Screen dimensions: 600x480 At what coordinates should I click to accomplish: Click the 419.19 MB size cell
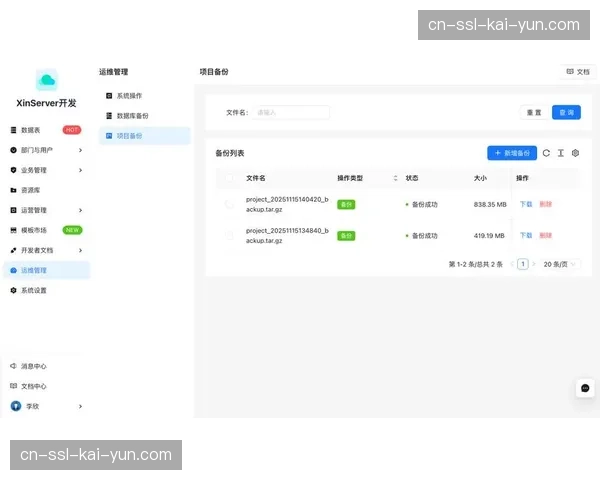tap(489, 235)
